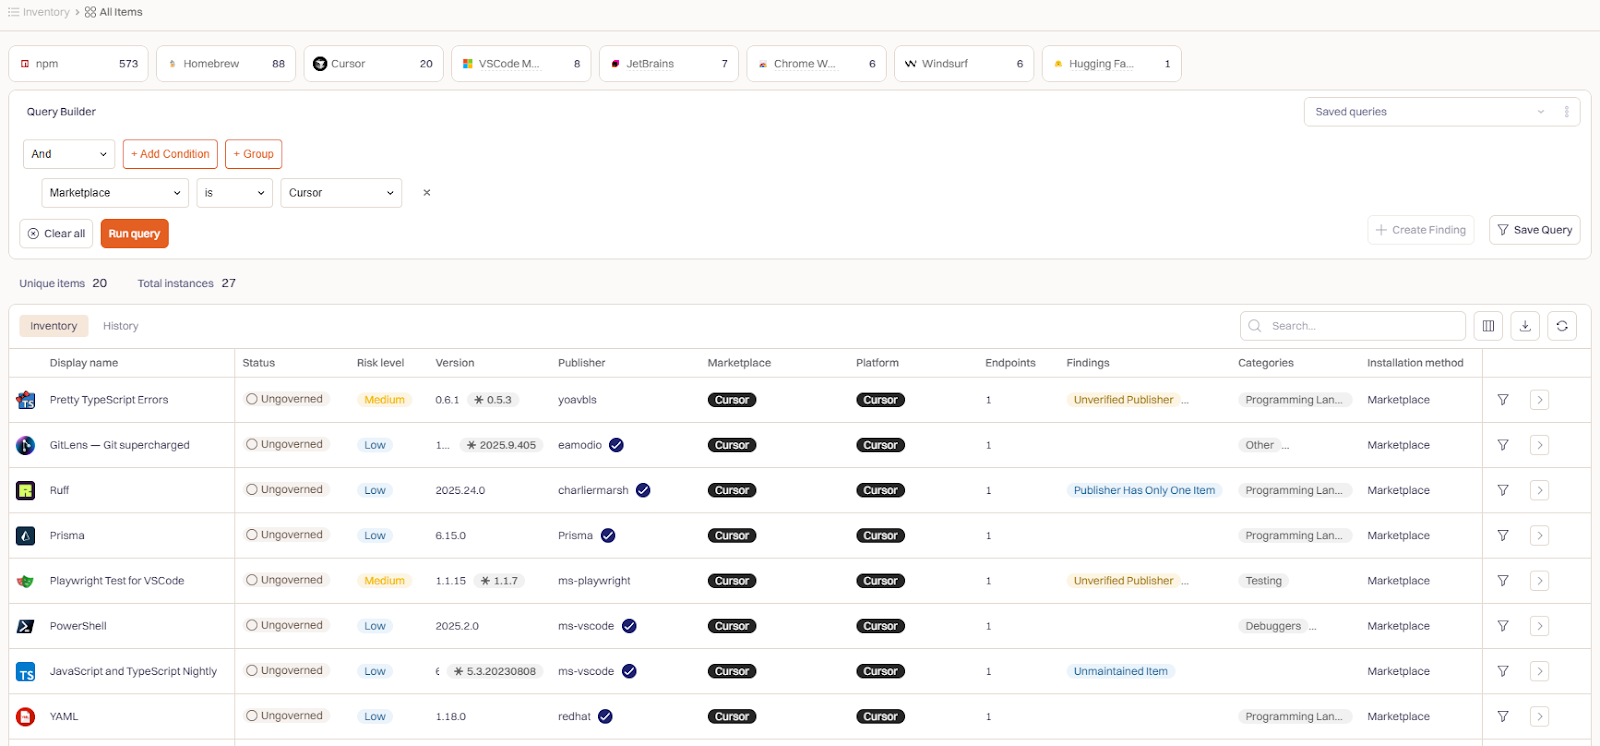This screenshot has width=1600, height=746.
Task: Open the saved queries three-dot menu
Action: click(1567, 112)
